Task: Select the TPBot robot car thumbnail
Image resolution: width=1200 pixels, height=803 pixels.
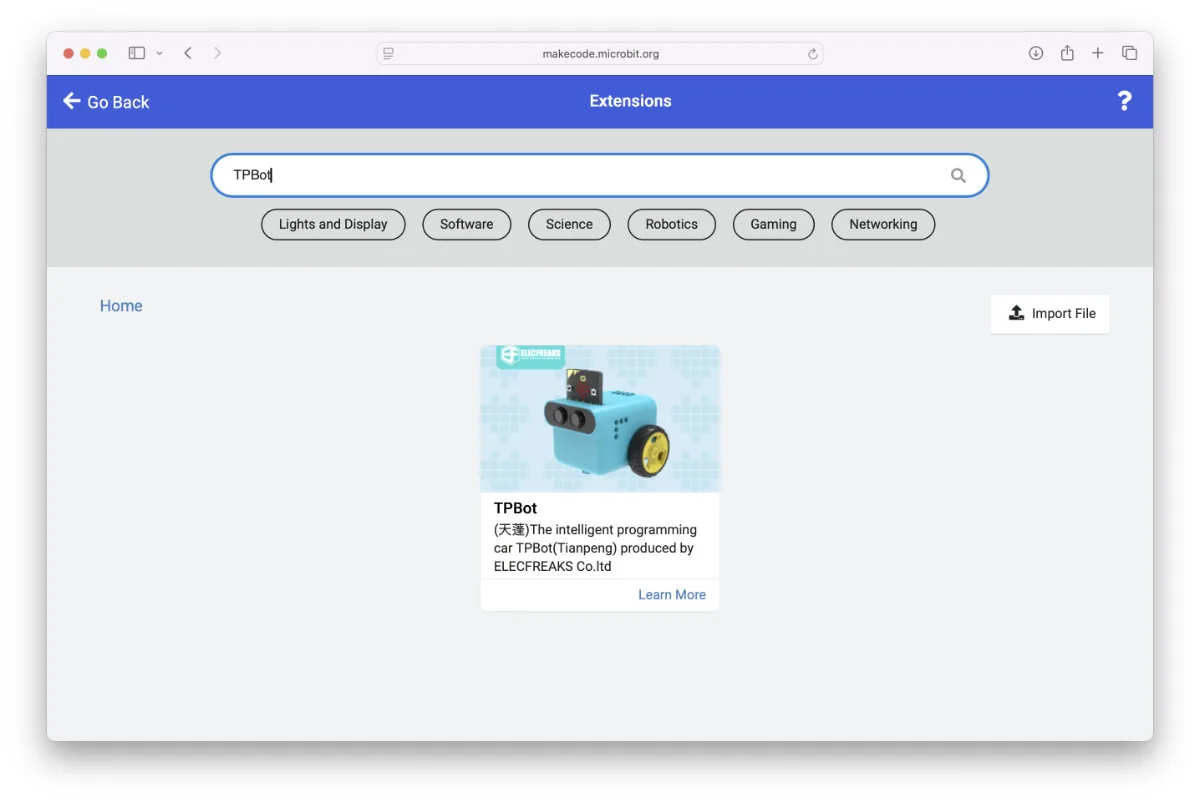Action: click(600, 418)
